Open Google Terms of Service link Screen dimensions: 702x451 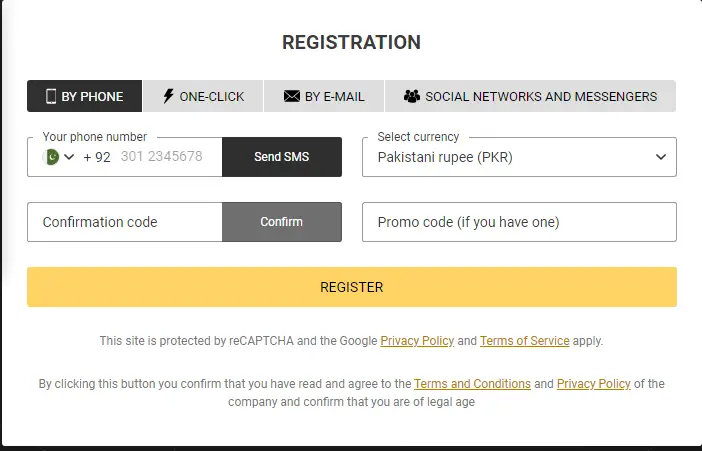coord(524,341)
